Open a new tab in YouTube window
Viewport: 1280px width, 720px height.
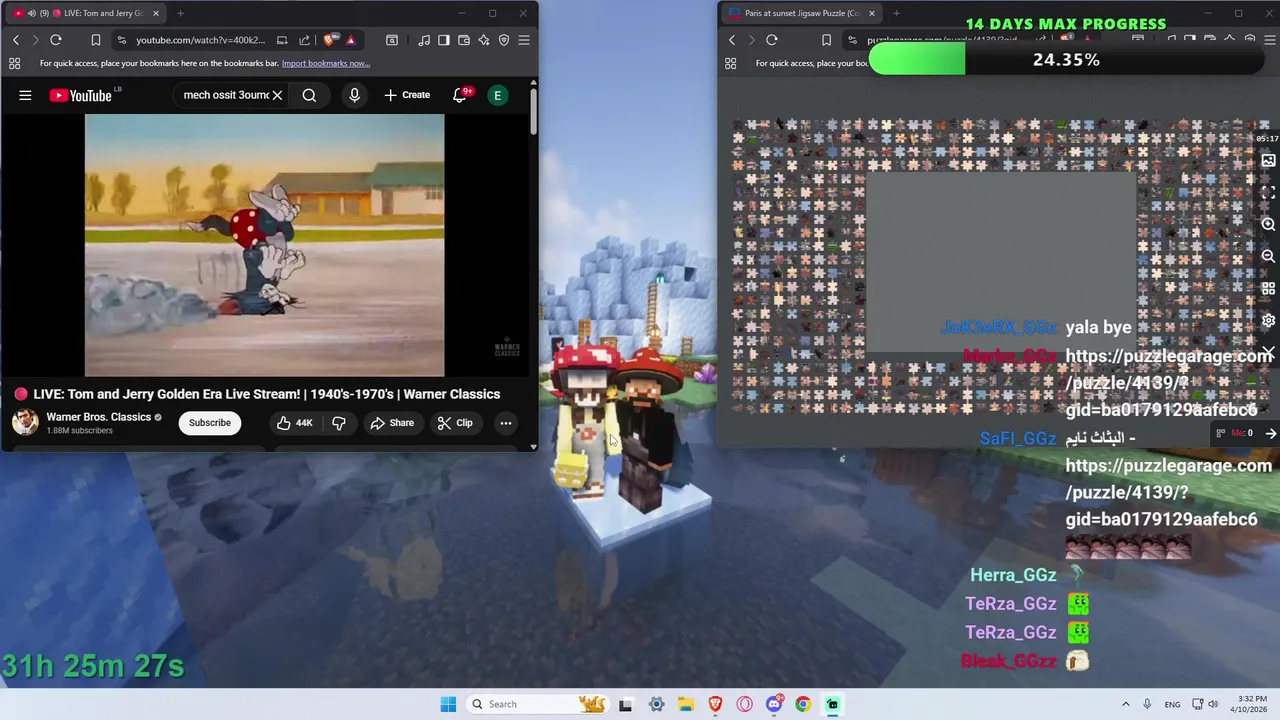pos(180,13)
